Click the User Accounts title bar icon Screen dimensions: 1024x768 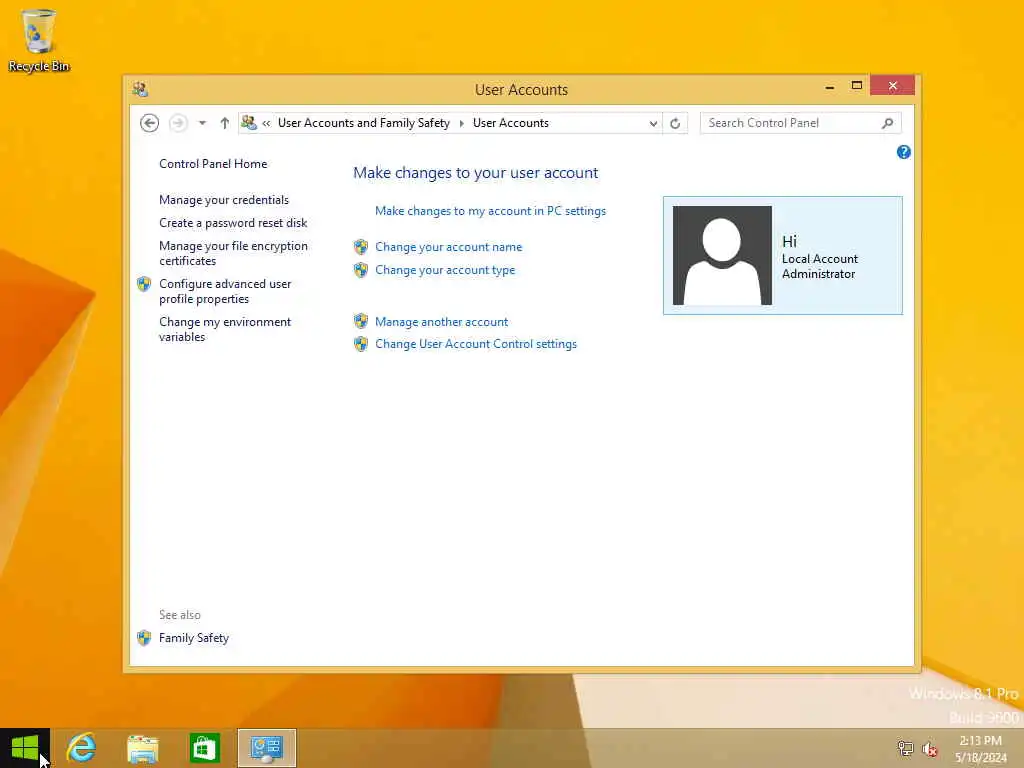pyautogui.click(x=140, y=89)
